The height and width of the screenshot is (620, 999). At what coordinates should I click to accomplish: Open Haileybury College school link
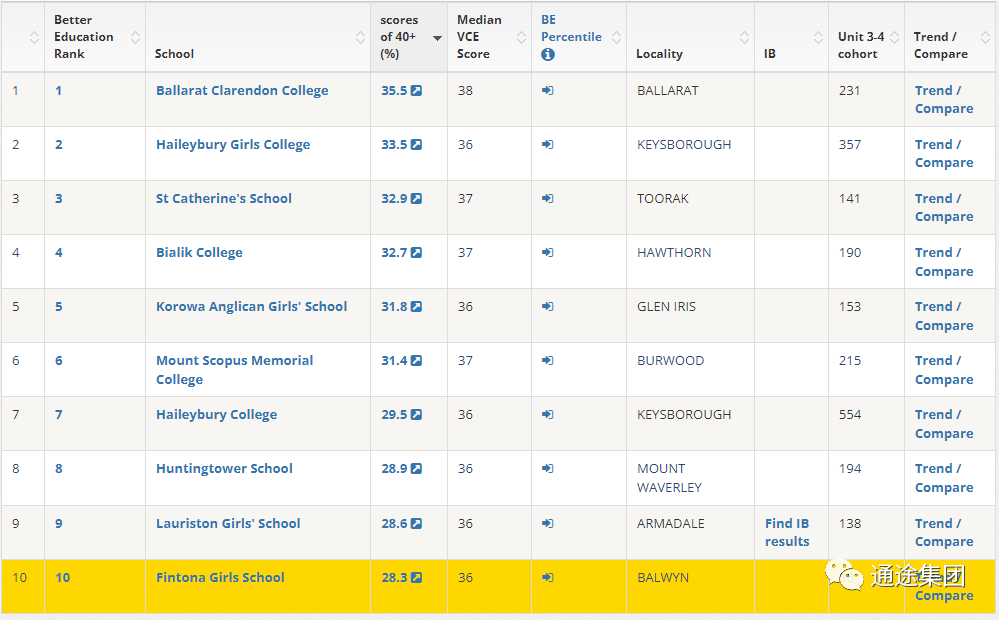(217, 415)
